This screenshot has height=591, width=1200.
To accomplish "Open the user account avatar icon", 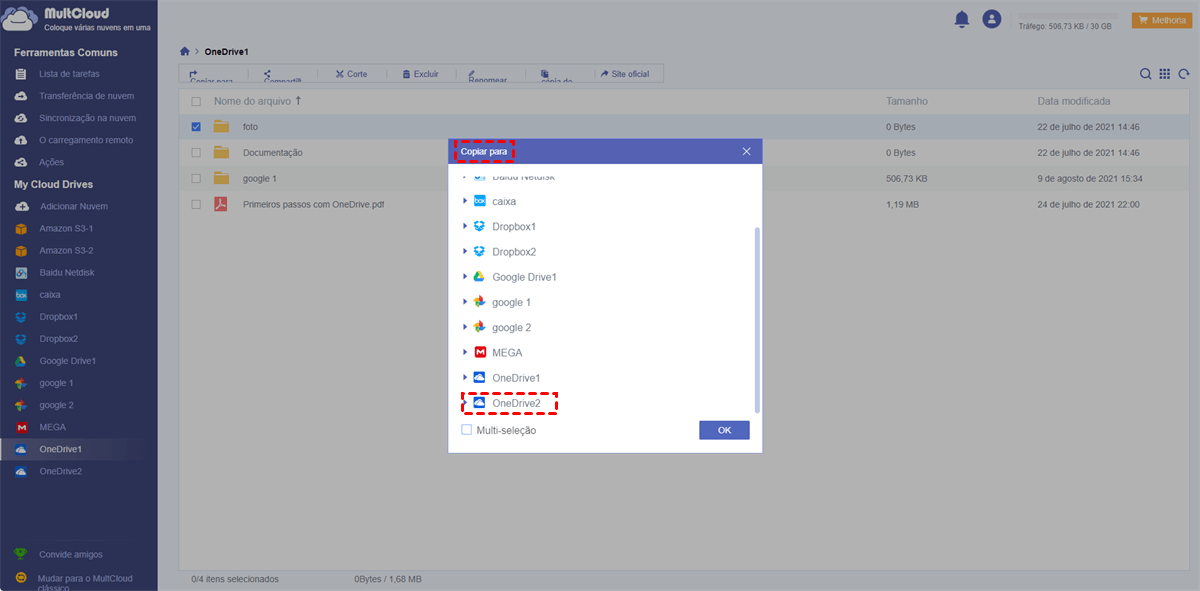I will 991,19.
